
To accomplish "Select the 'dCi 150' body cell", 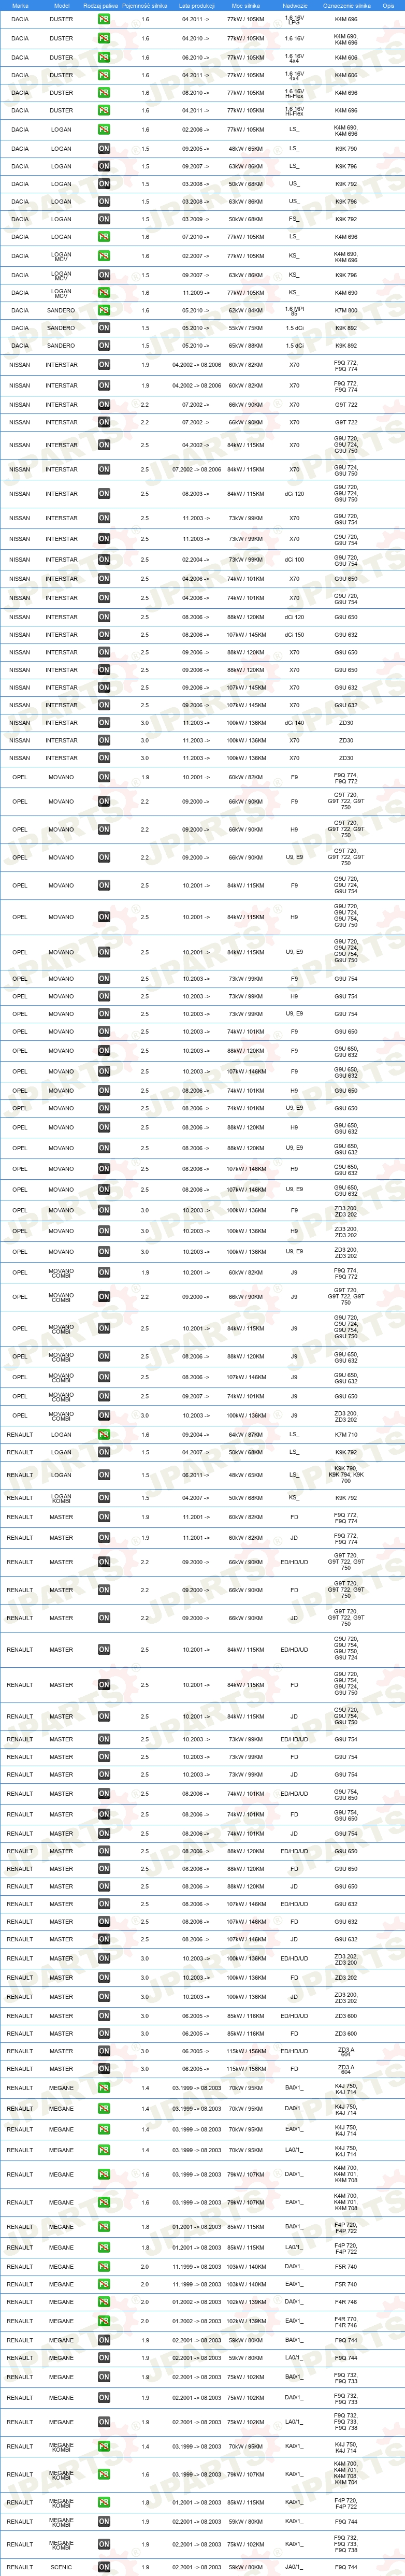I will click(294, 635).
